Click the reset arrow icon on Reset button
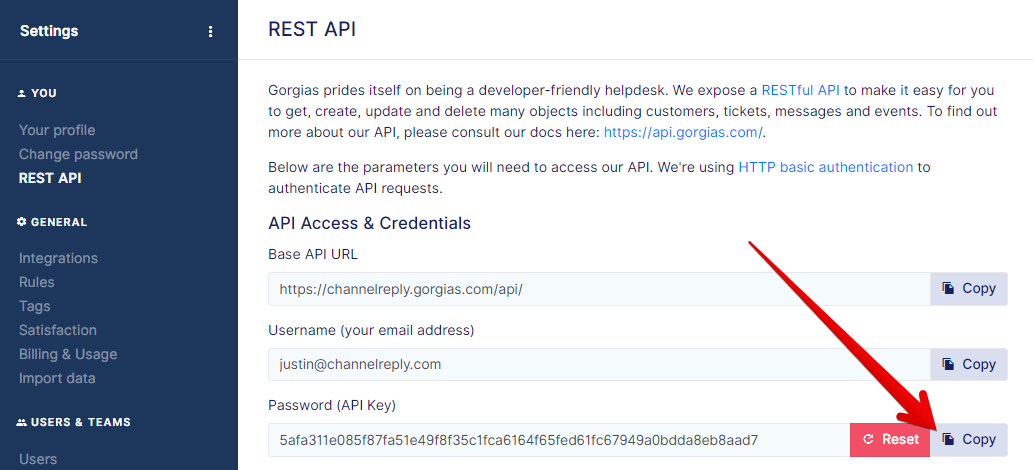1033x470 pixels. click(x=868, y=440)
